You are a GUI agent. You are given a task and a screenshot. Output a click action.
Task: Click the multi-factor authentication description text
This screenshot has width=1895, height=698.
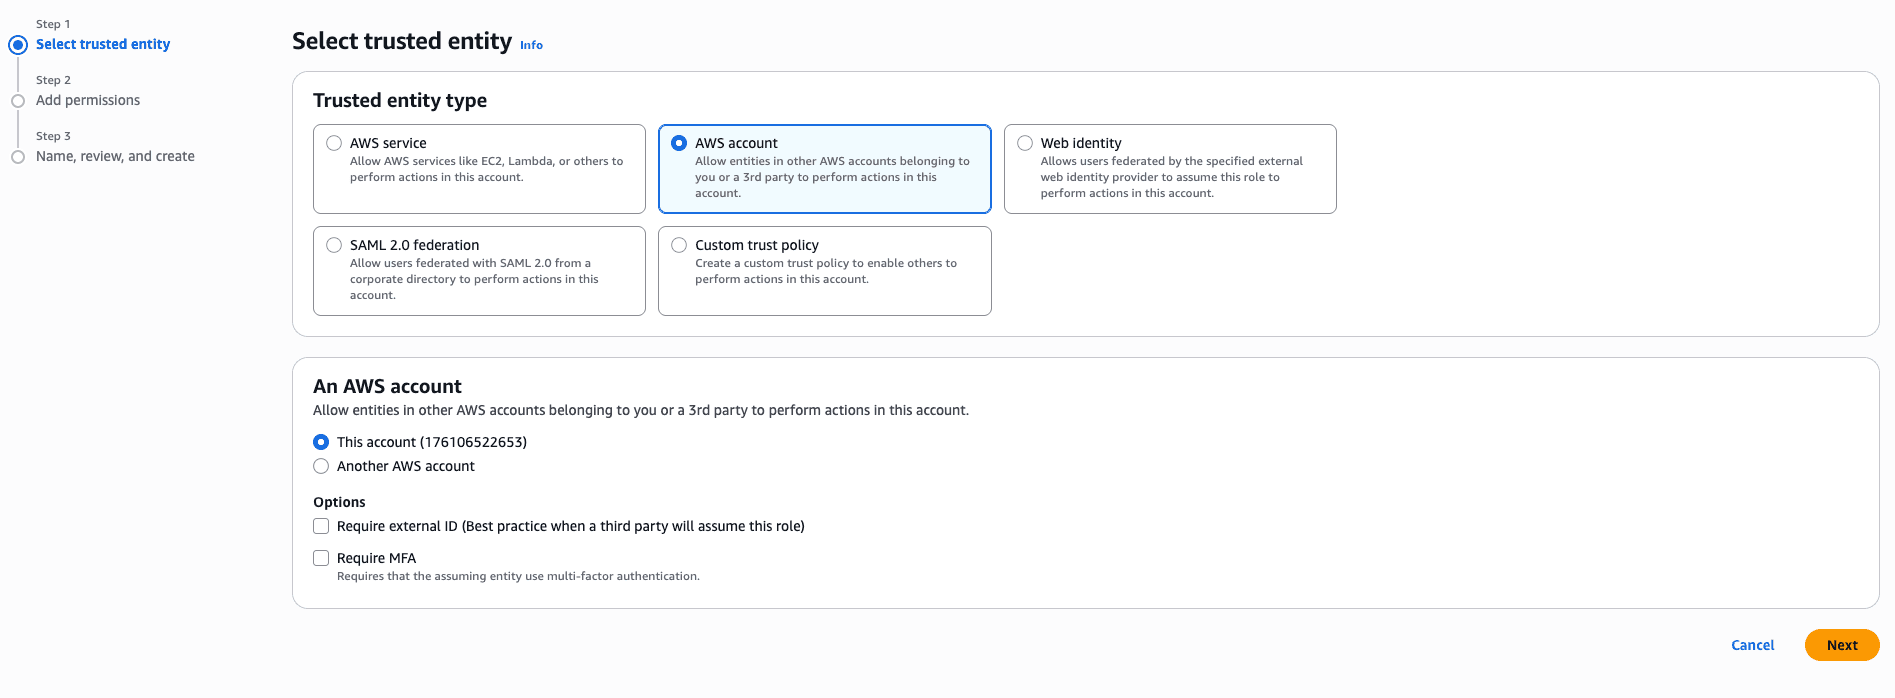[518, 576]
